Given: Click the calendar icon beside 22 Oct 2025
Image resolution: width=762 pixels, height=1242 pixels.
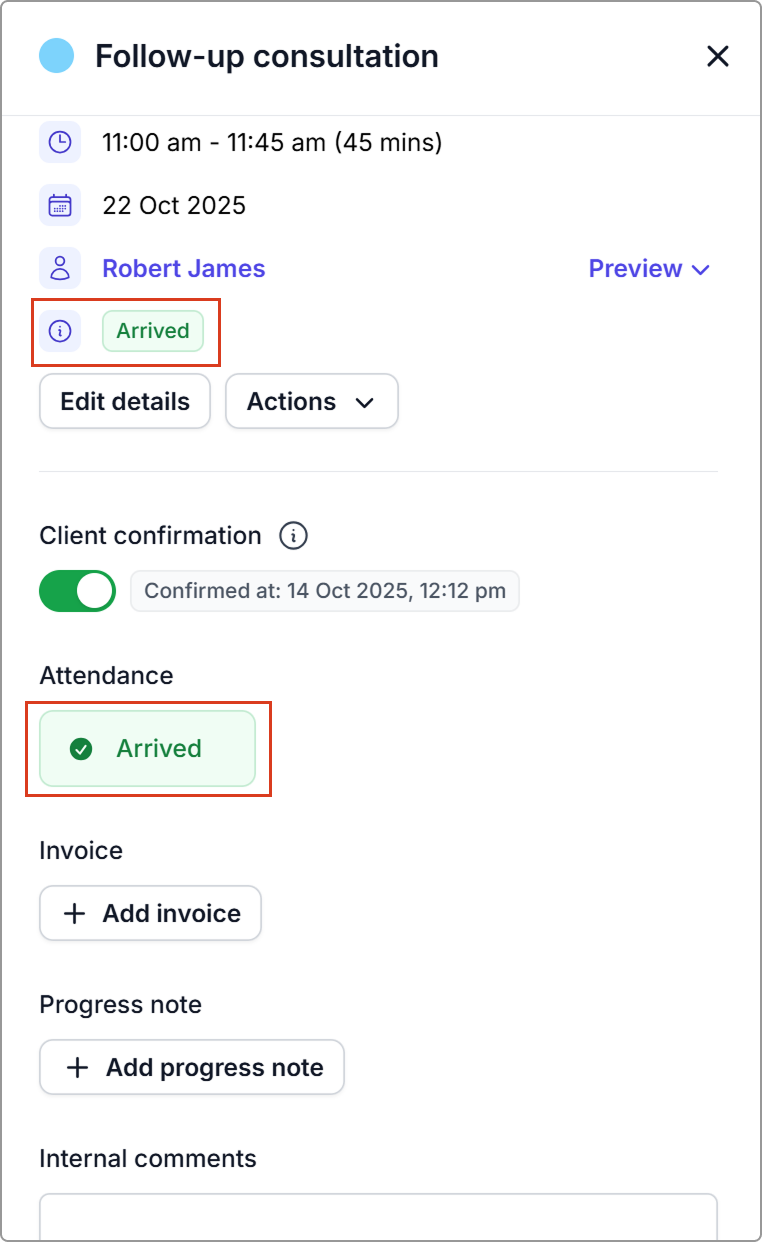Looking at the screenshot, I should tap(60, 206).
